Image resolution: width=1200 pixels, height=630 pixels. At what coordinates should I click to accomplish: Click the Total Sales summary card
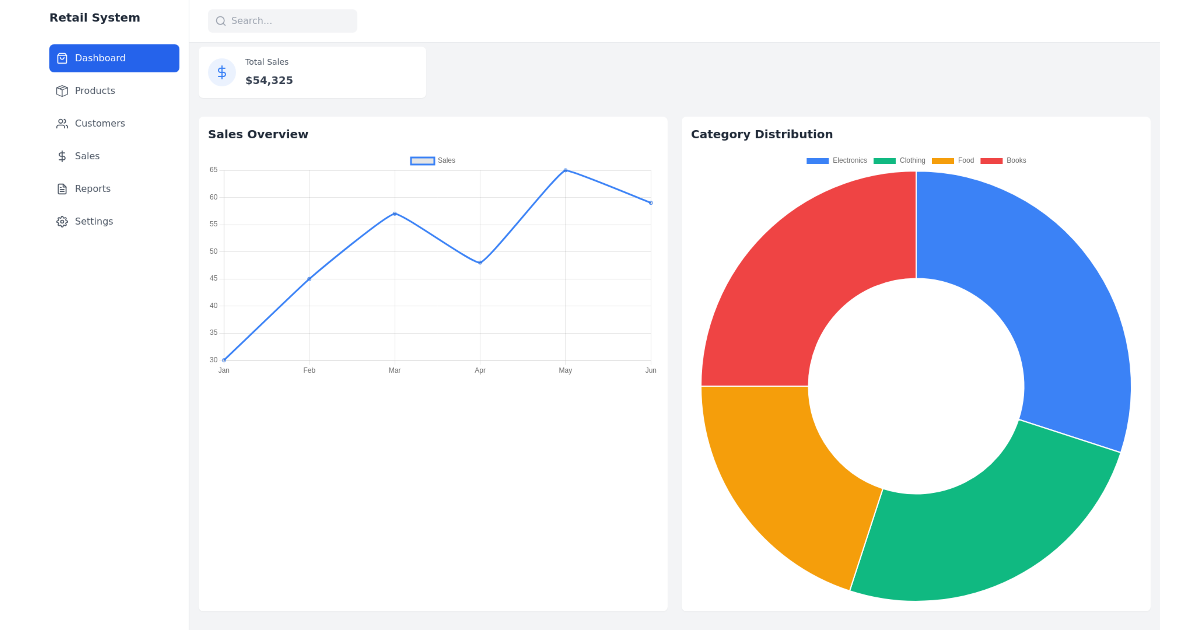pyautogui.click(x=312, y=72)
